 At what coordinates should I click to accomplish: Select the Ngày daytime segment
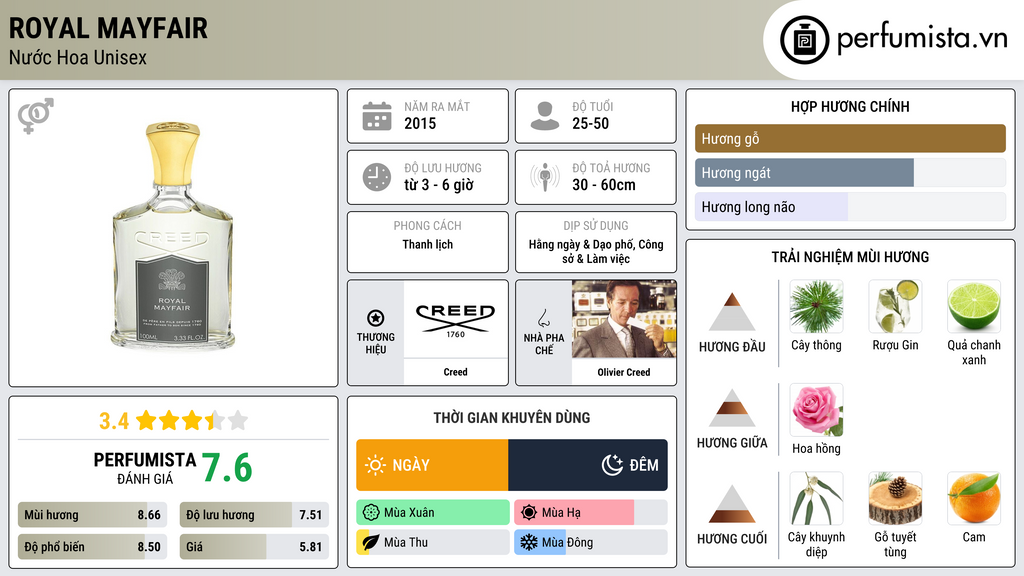tap(432, 465)
